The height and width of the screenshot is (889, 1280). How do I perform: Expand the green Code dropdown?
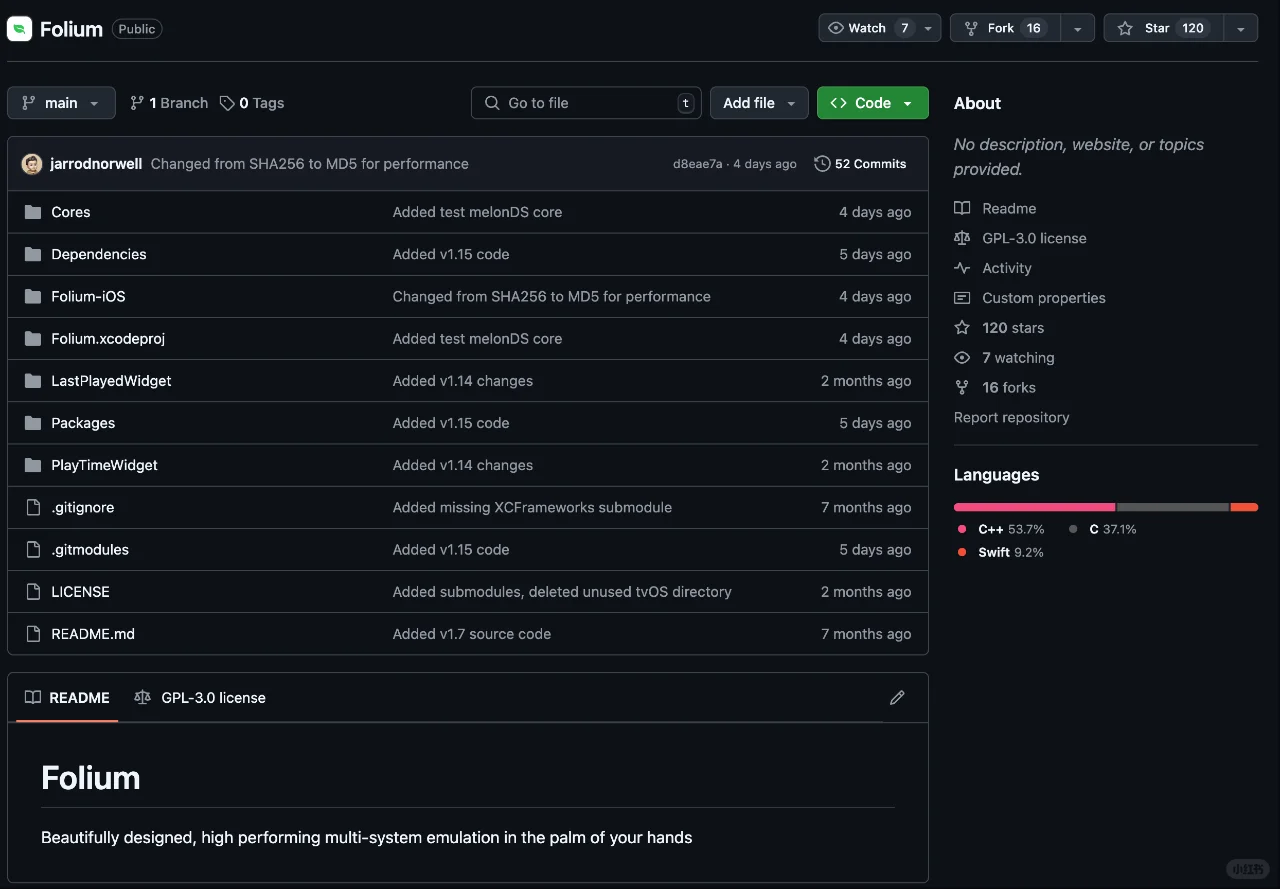(872, 103)
